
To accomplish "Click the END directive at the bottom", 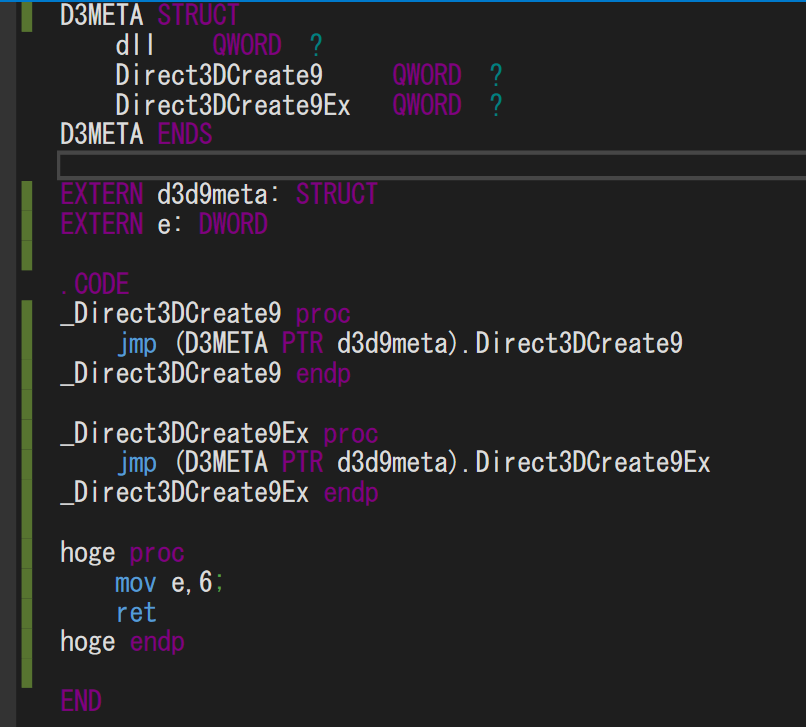I will point(81,701).
